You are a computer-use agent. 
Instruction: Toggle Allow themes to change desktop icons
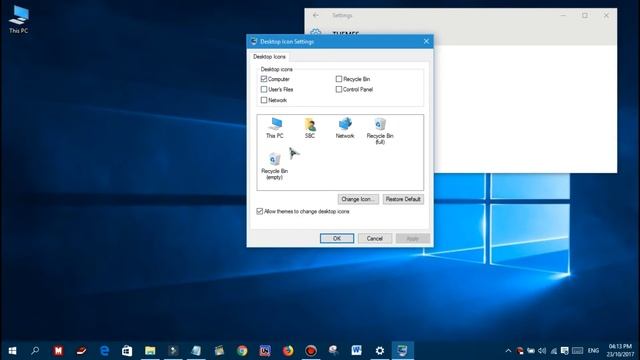point(260,211)
